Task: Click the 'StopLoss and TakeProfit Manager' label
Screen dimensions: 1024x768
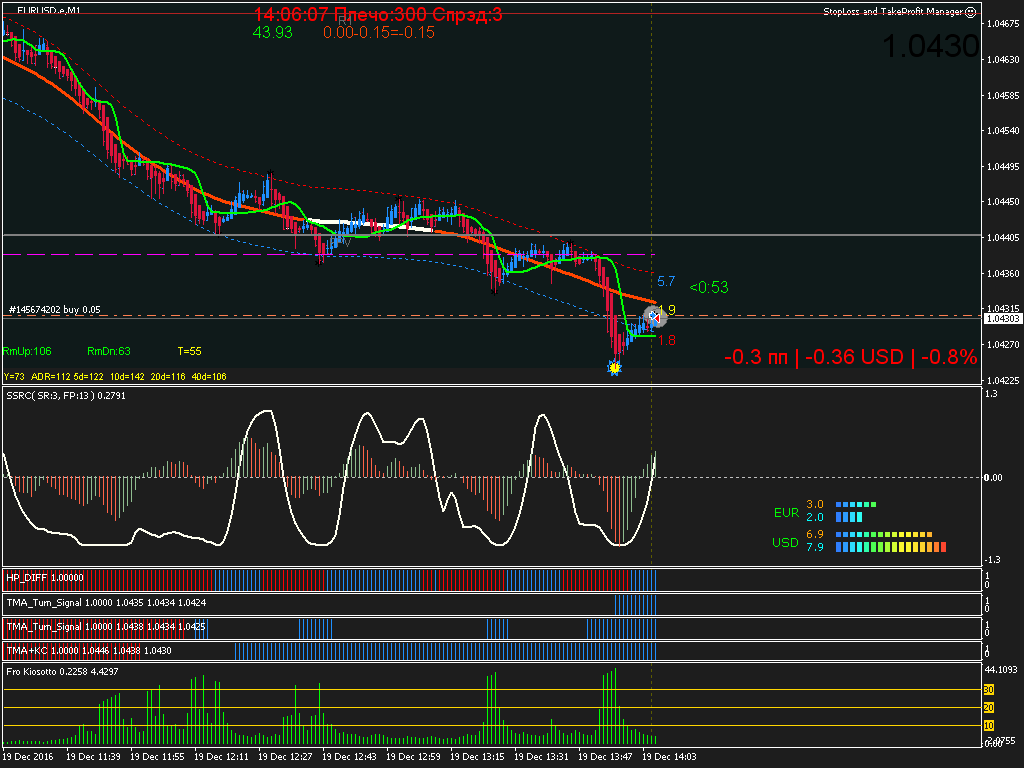Action: click(893, 12)
